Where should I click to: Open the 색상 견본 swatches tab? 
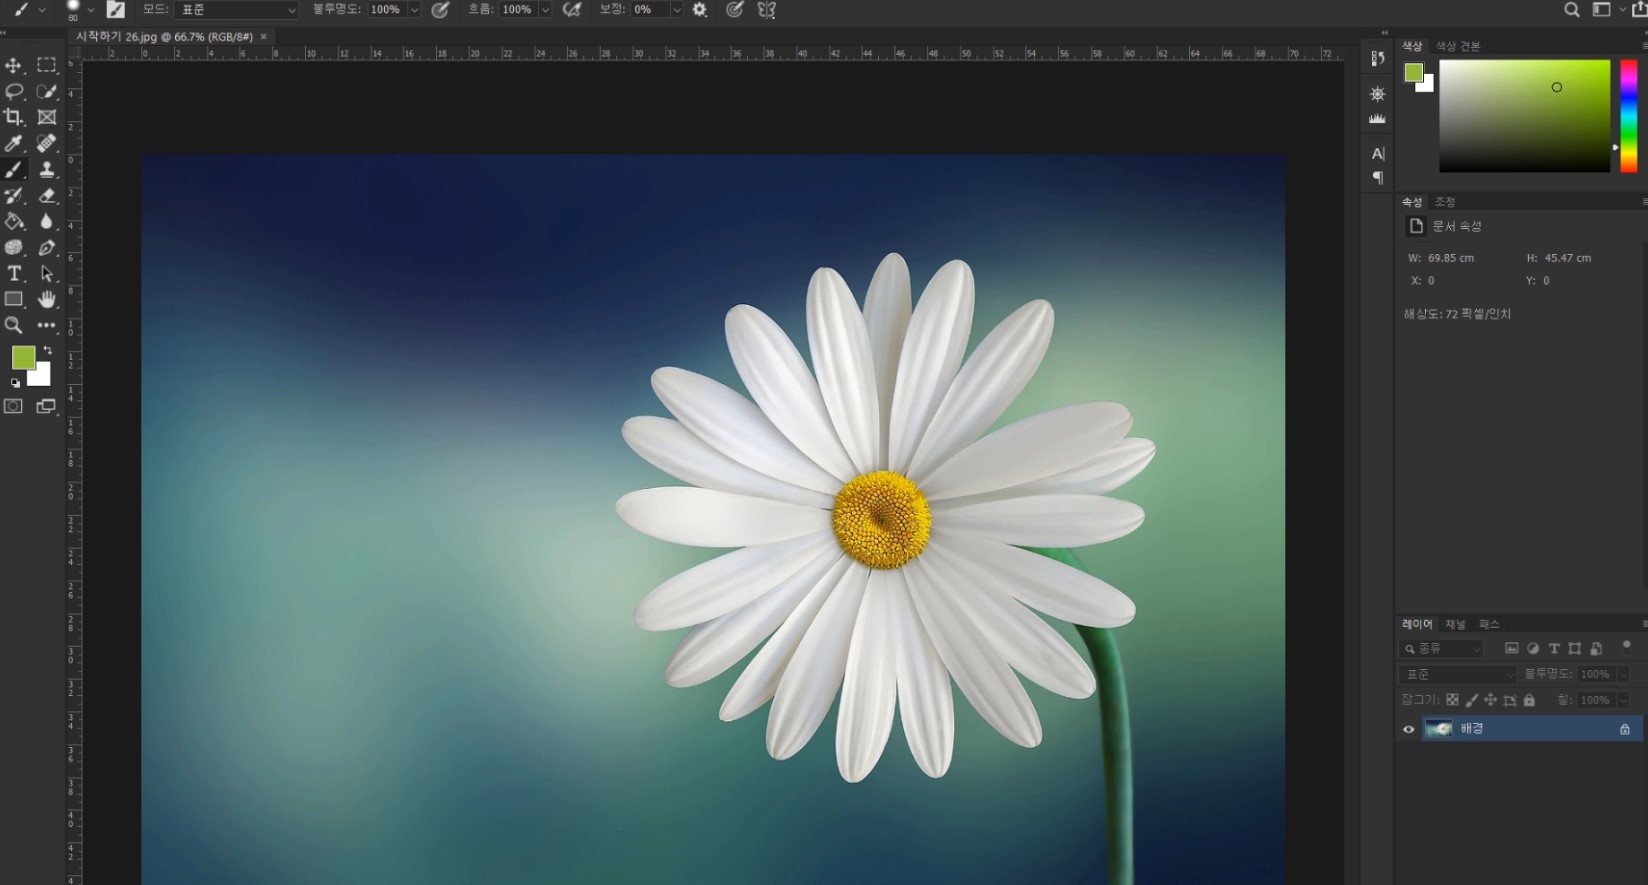pyautogui.click(x=1457, y=46)
